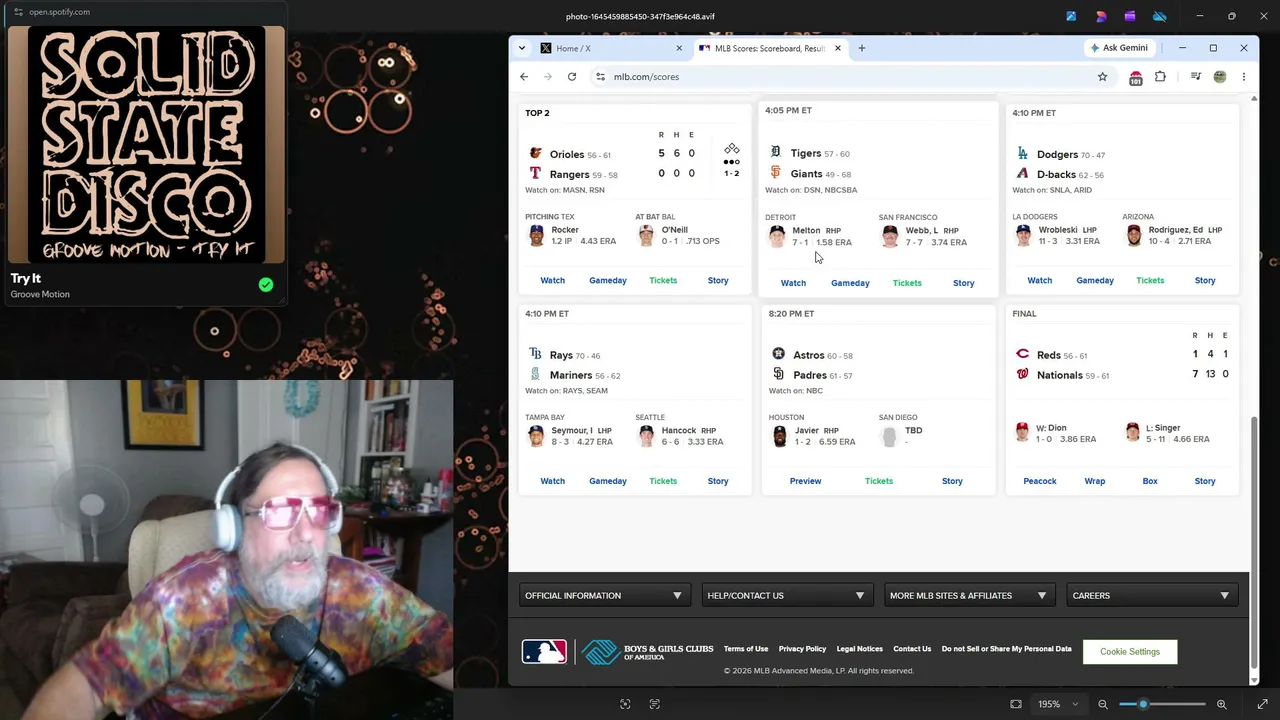1280x720 pixels.
Task: Click the MLB page vertical scrollbar
Action: 1254,543
